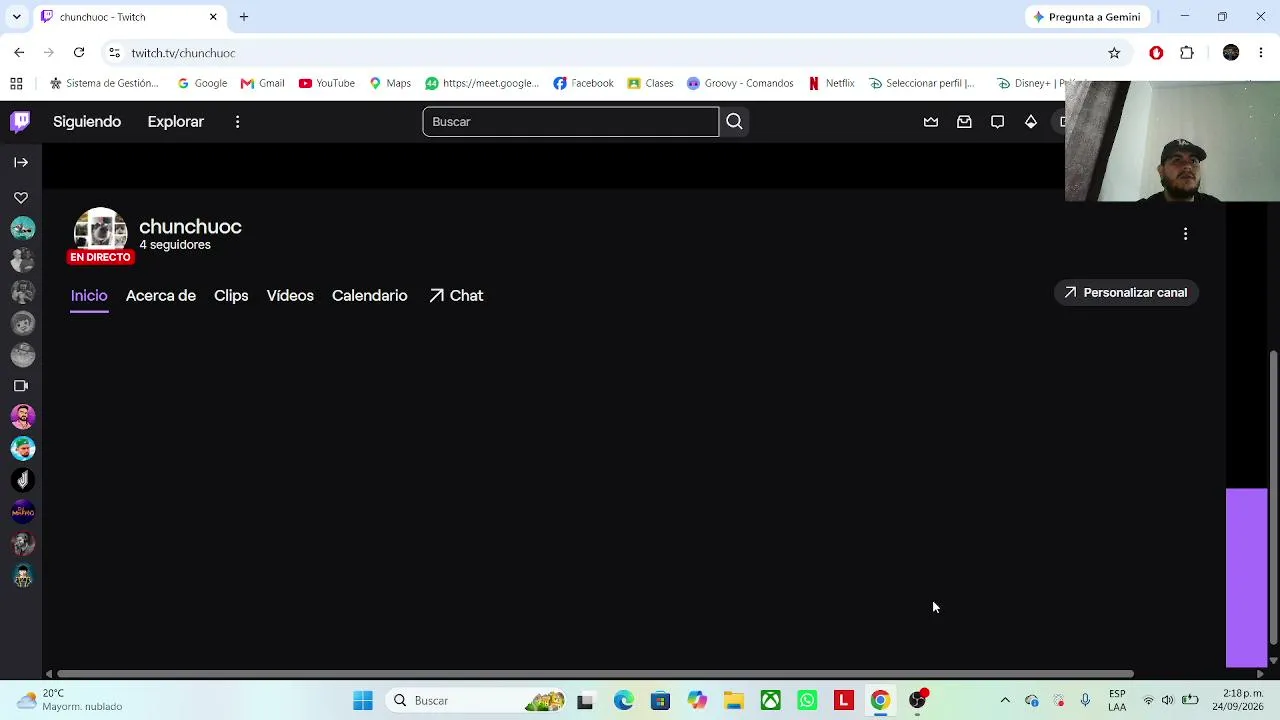Click the Windows Start button
This screenshot has width=1280, height=720.
coord(363,701)
